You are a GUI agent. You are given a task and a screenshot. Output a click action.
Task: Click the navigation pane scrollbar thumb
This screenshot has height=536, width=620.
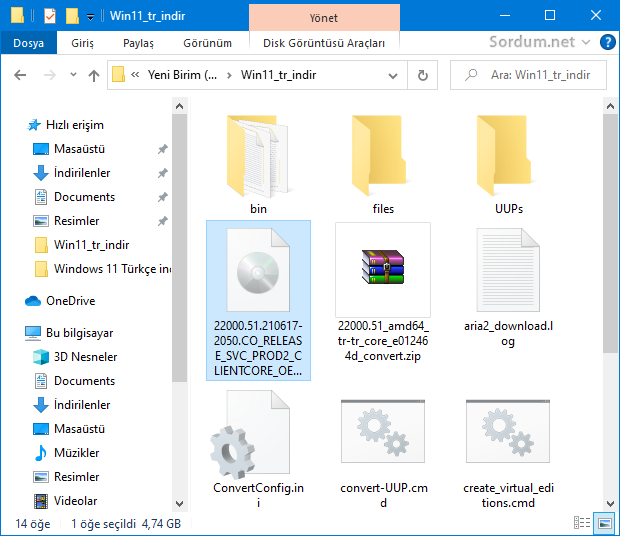(179, 248)
